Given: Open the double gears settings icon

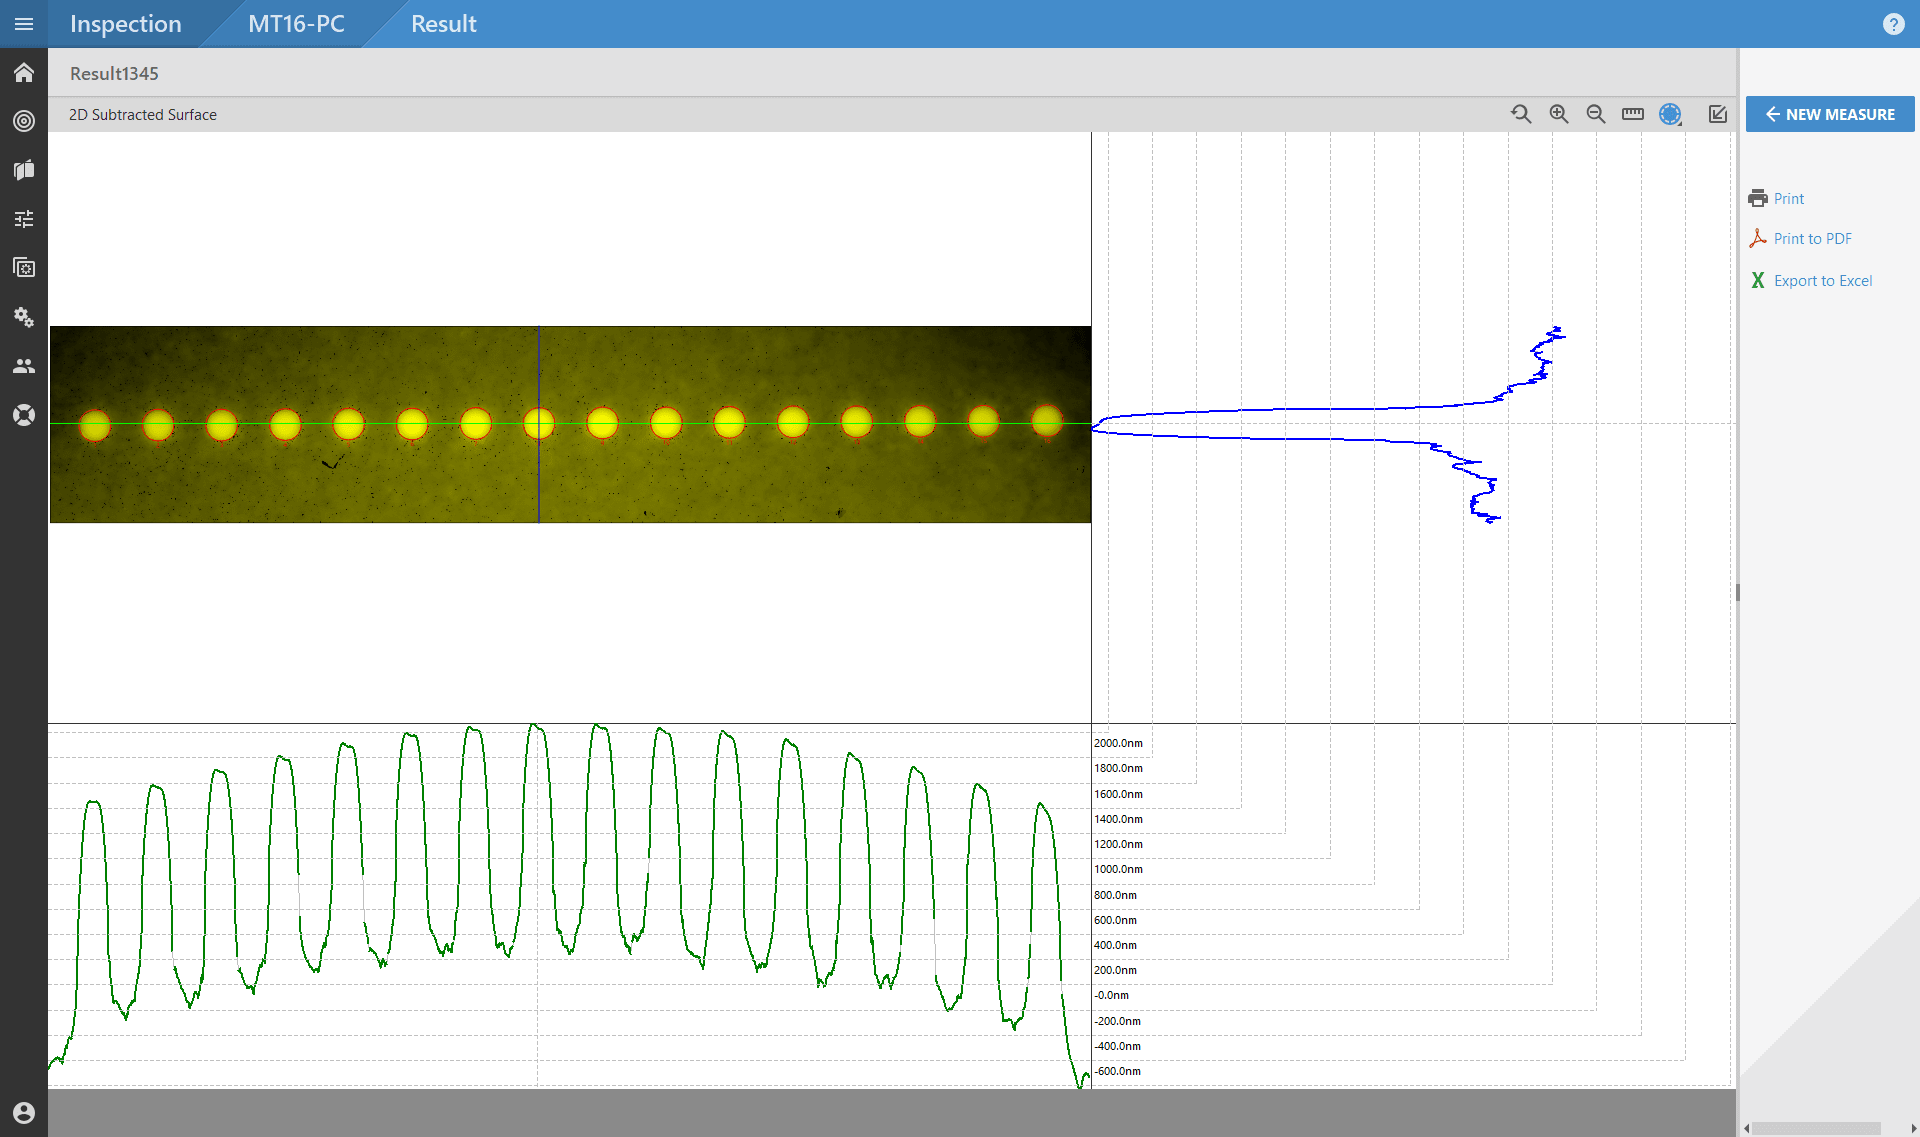Looking at the screenshot, I should click(x=24, y=317).
